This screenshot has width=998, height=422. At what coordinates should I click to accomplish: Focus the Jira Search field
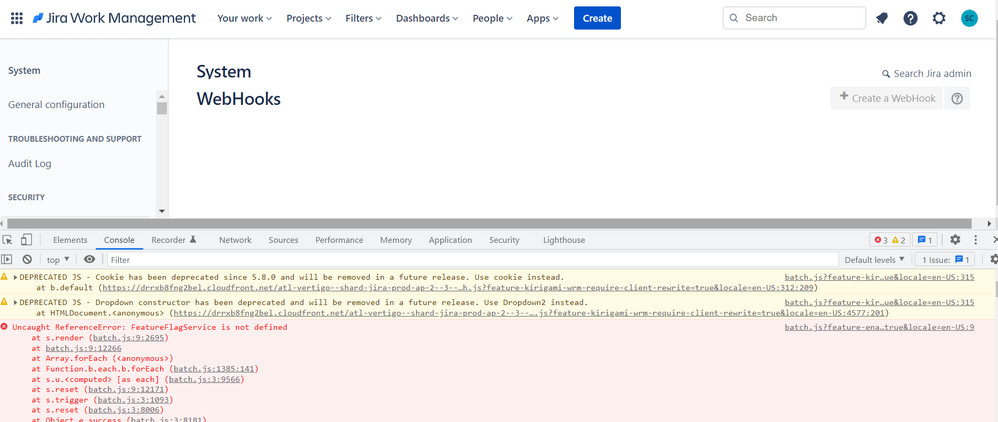coord(794,18)
